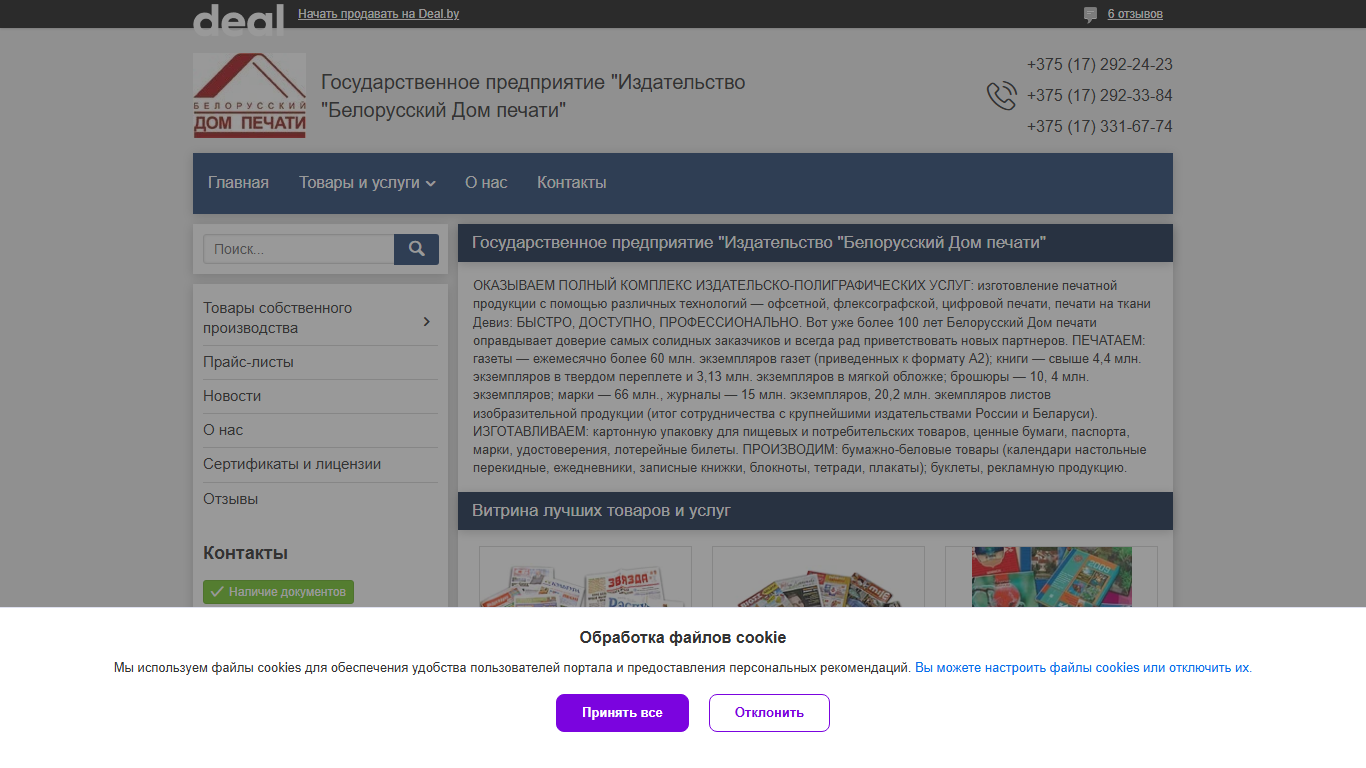
Task: Click phone number +375 (17) 331-67-74
Action: coord(1100,127)
